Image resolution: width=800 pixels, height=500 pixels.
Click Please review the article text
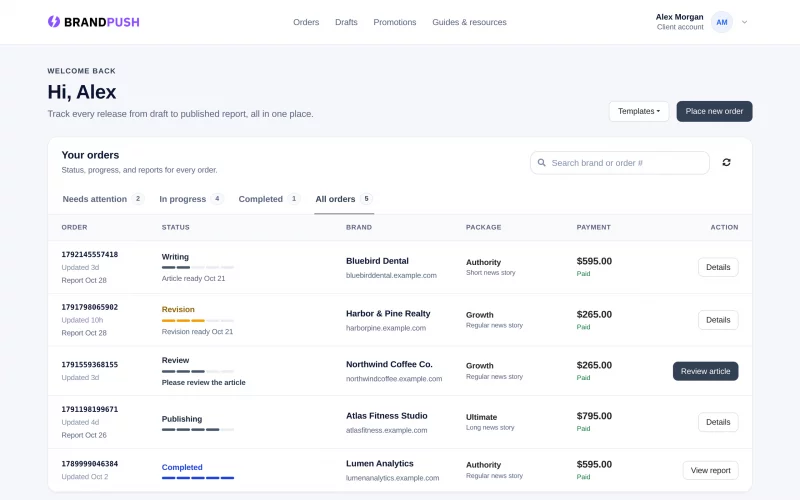point(204,383)
